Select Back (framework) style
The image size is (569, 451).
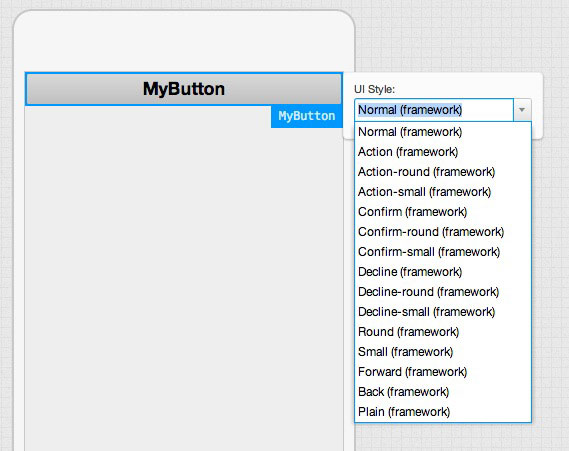click(443, 392)
